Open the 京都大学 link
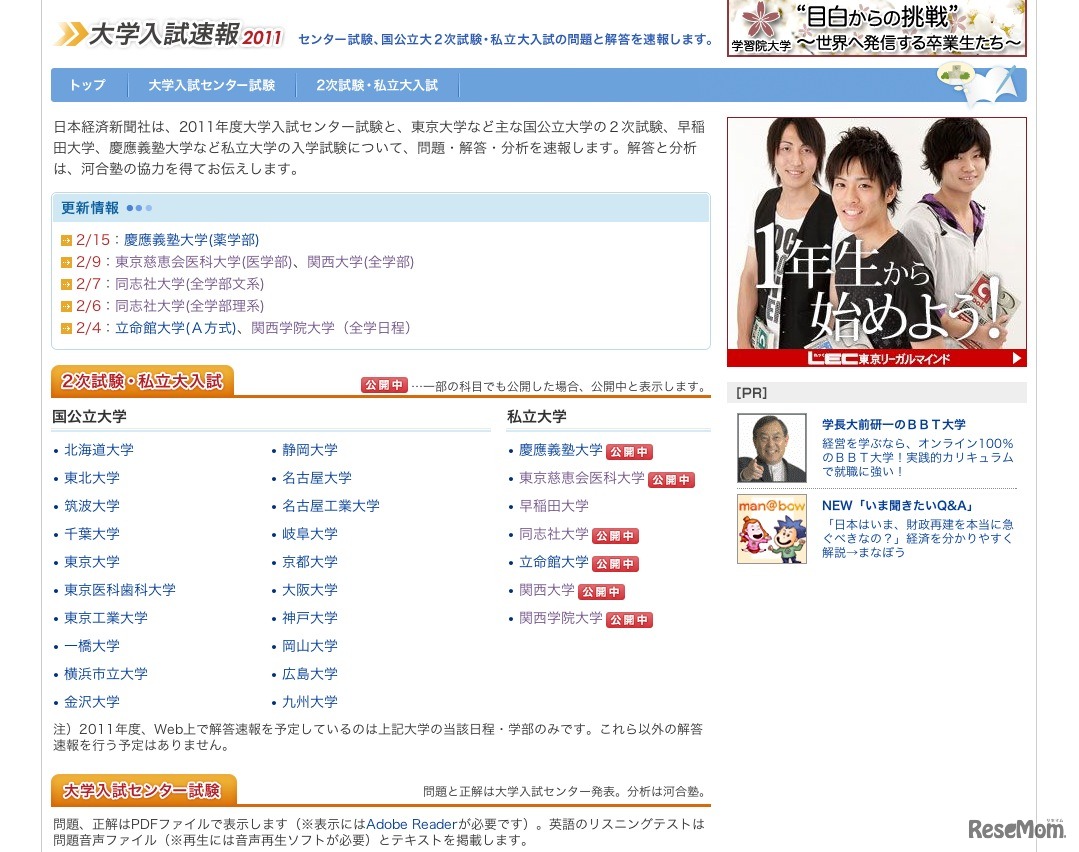 pos(310,562)
